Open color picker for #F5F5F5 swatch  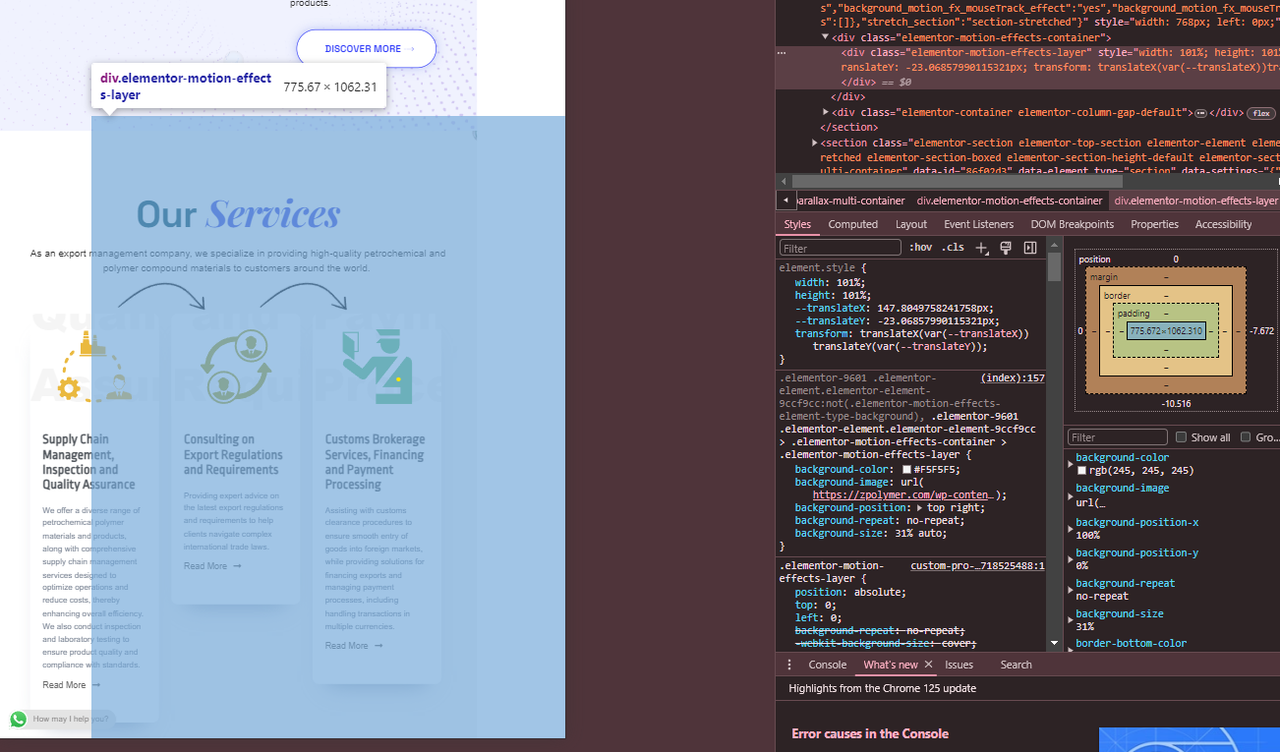click(907, 470)
